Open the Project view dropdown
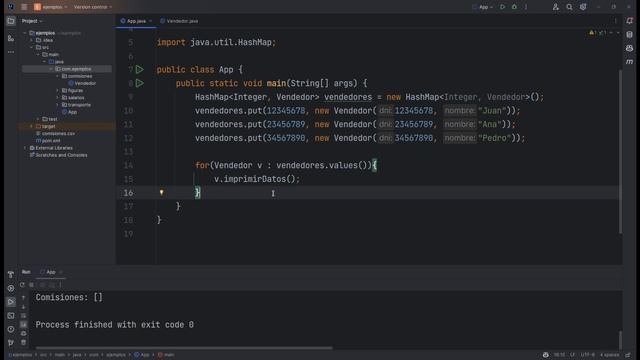 click(x=32, y=21)
